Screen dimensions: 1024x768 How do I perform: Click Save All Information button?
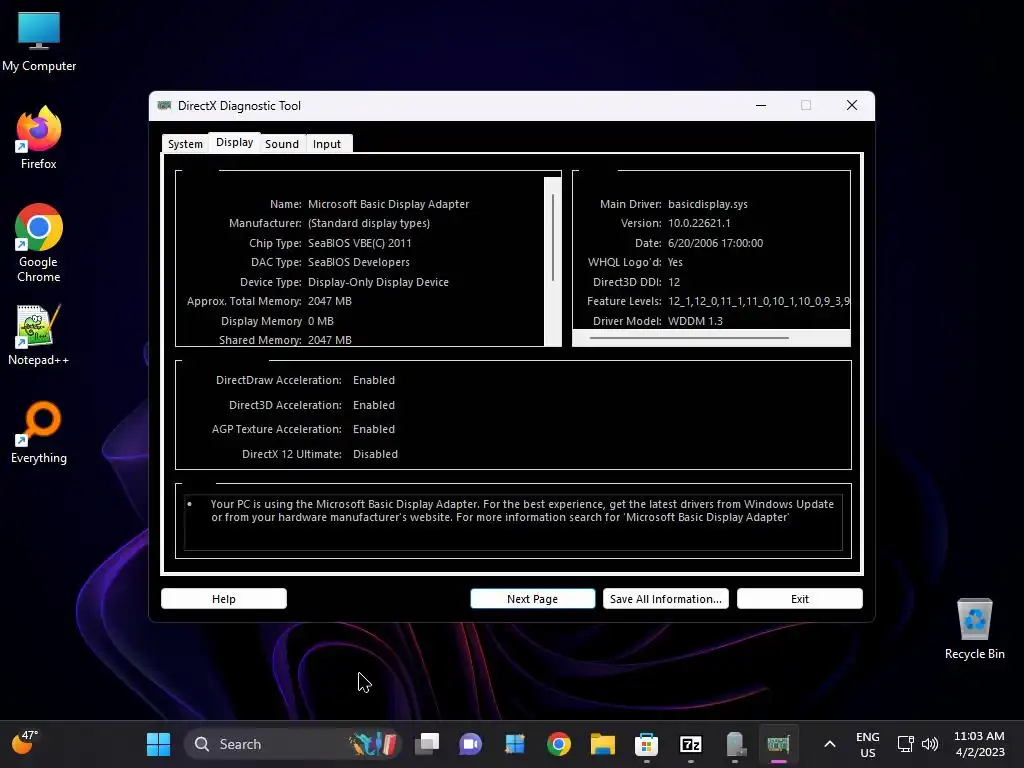[x=665, y=599]
